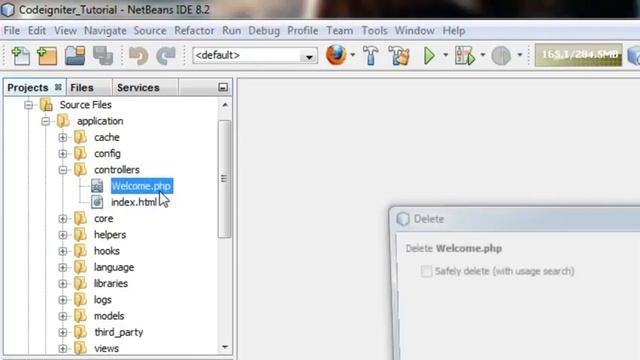The image size is (640, 360).
Task: Click the green Run Project icon
Action: point(429,56)
